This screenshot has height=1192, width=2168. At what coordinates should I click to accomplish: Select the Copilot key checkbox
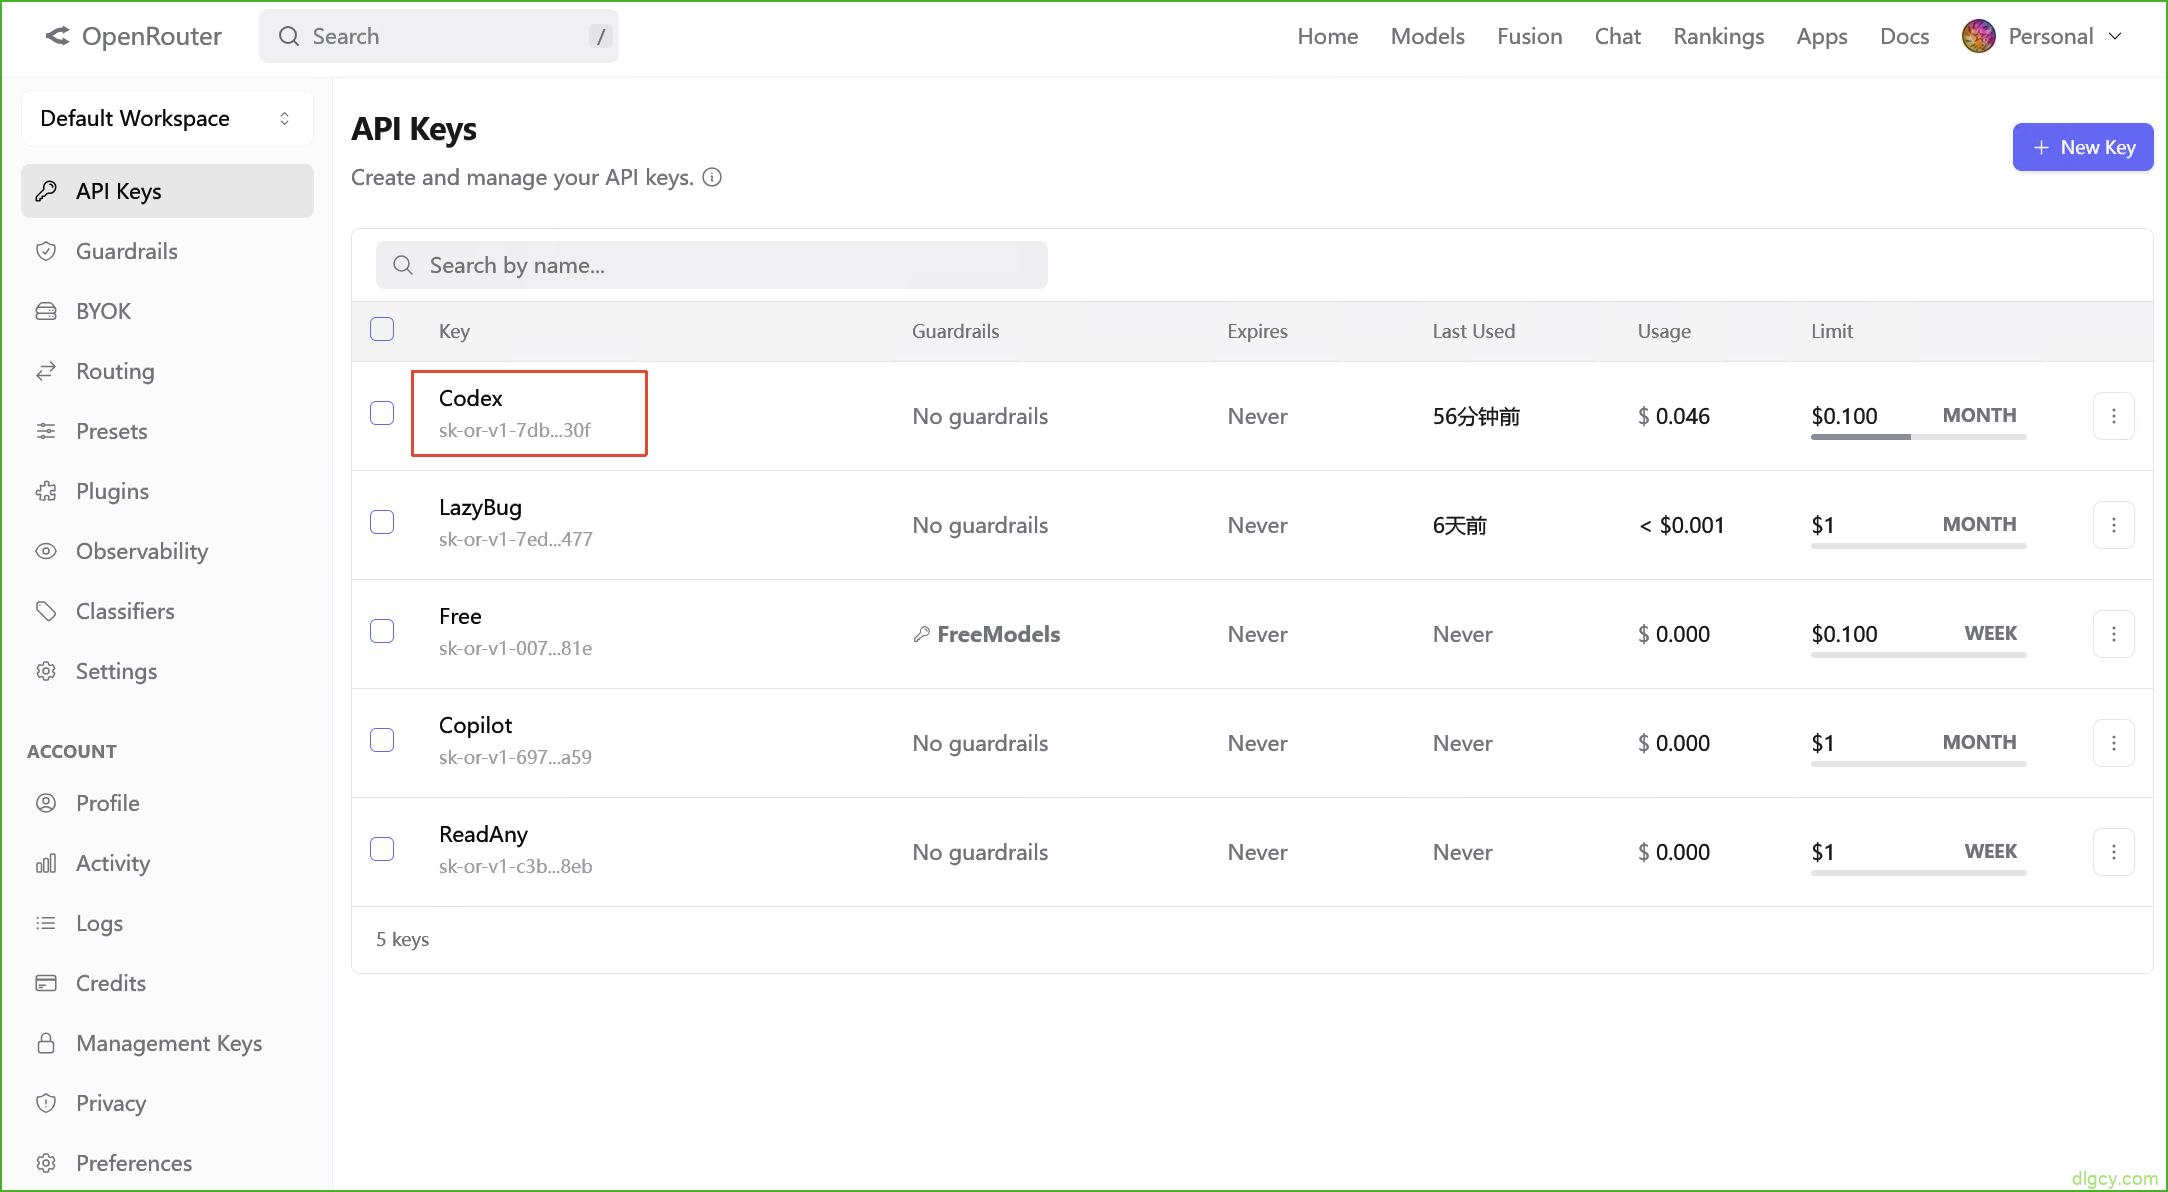click(382, 740)
